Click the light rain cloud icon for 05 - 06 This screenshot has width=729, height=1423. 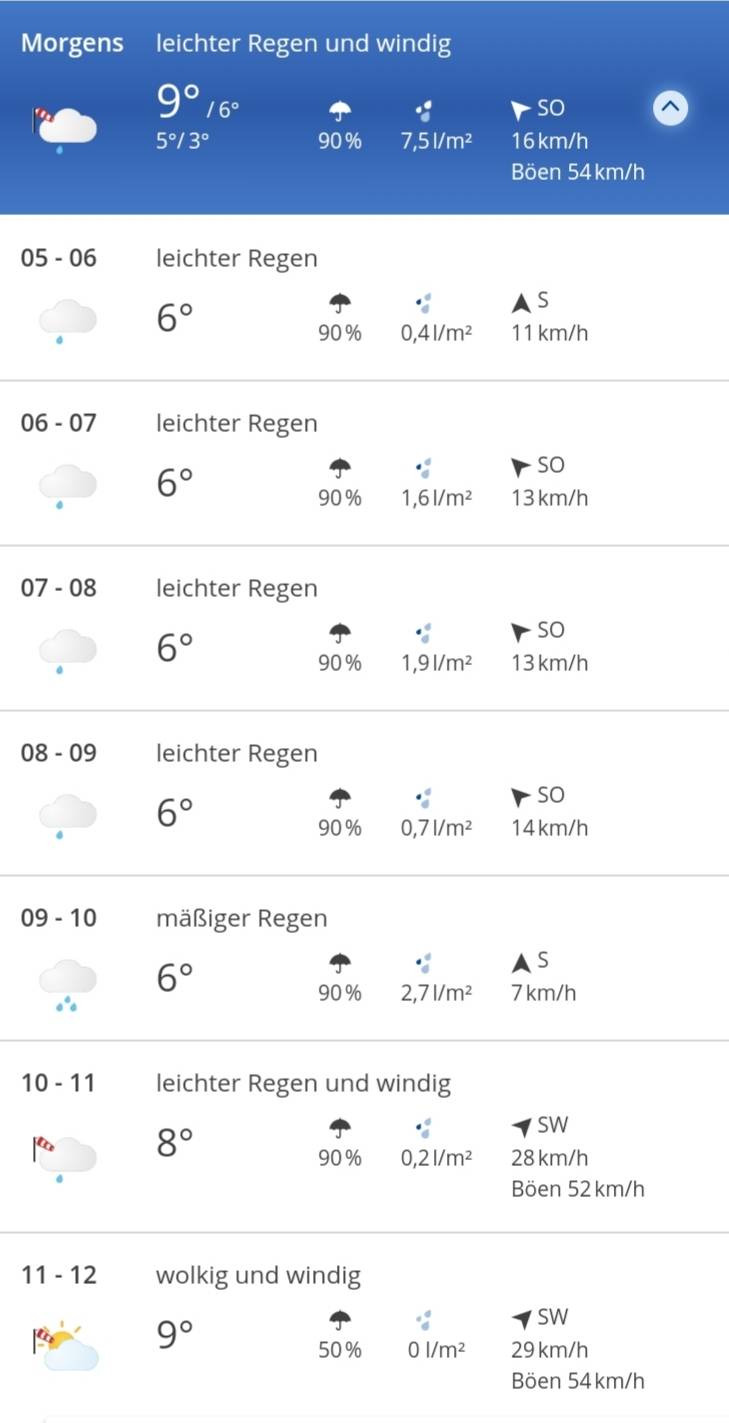67,322
